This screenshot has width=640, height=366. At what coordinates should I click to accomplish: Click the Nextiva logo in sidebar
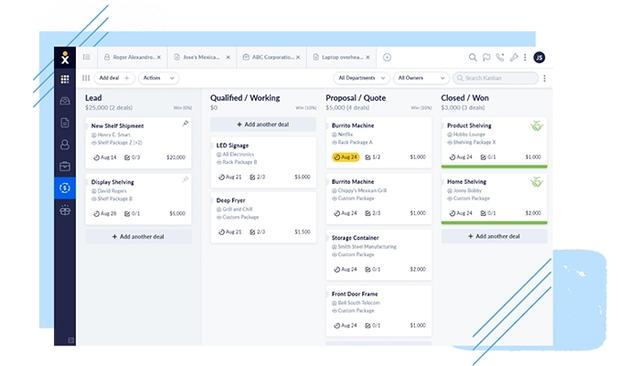pyautogui.click(x=65, y=58)
